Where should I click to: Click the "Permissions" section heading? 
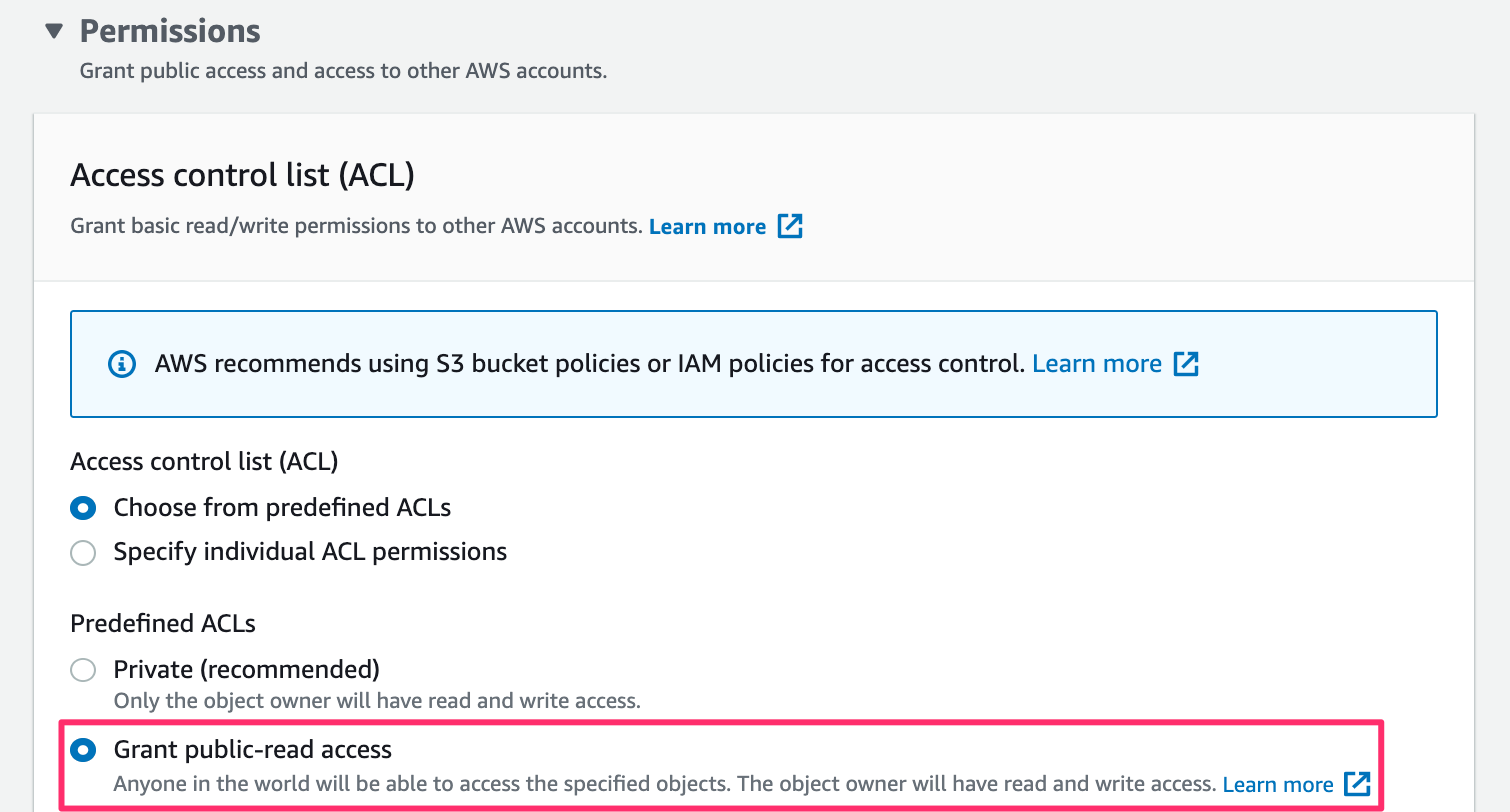[x=170, y=31]
